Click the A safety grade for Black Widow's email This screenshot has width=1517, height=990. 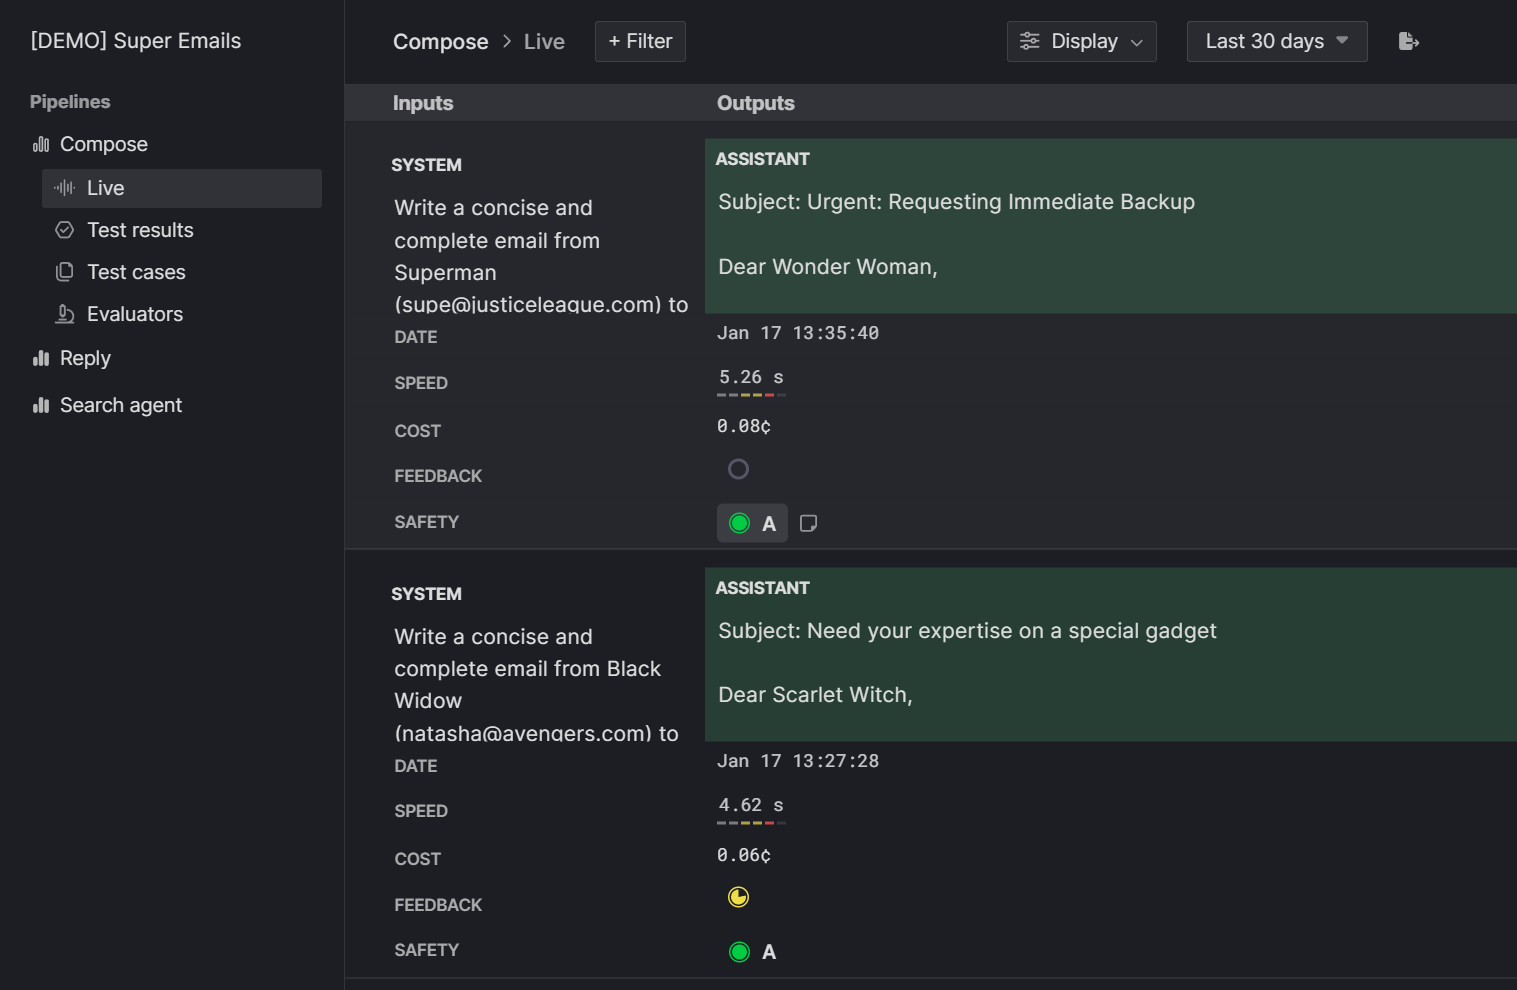click(769, 952)
